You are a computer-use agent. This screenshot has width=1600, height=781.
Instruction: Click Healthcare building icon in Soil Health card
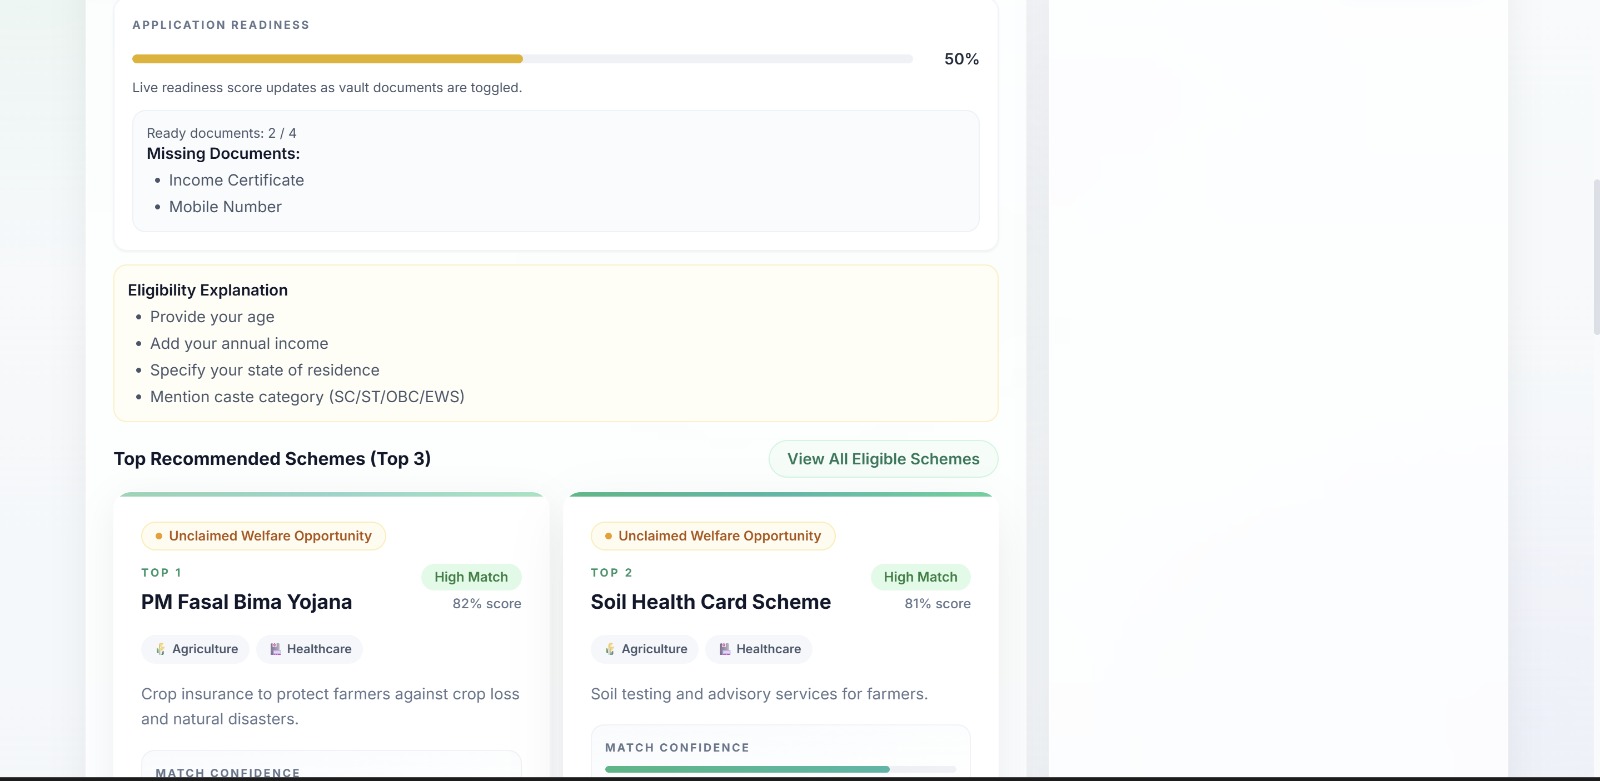coord(725,649)
